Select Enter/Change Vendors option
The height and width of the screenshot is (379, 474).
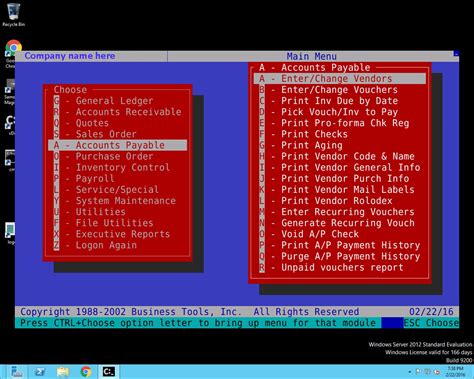[x=340, y=79]
